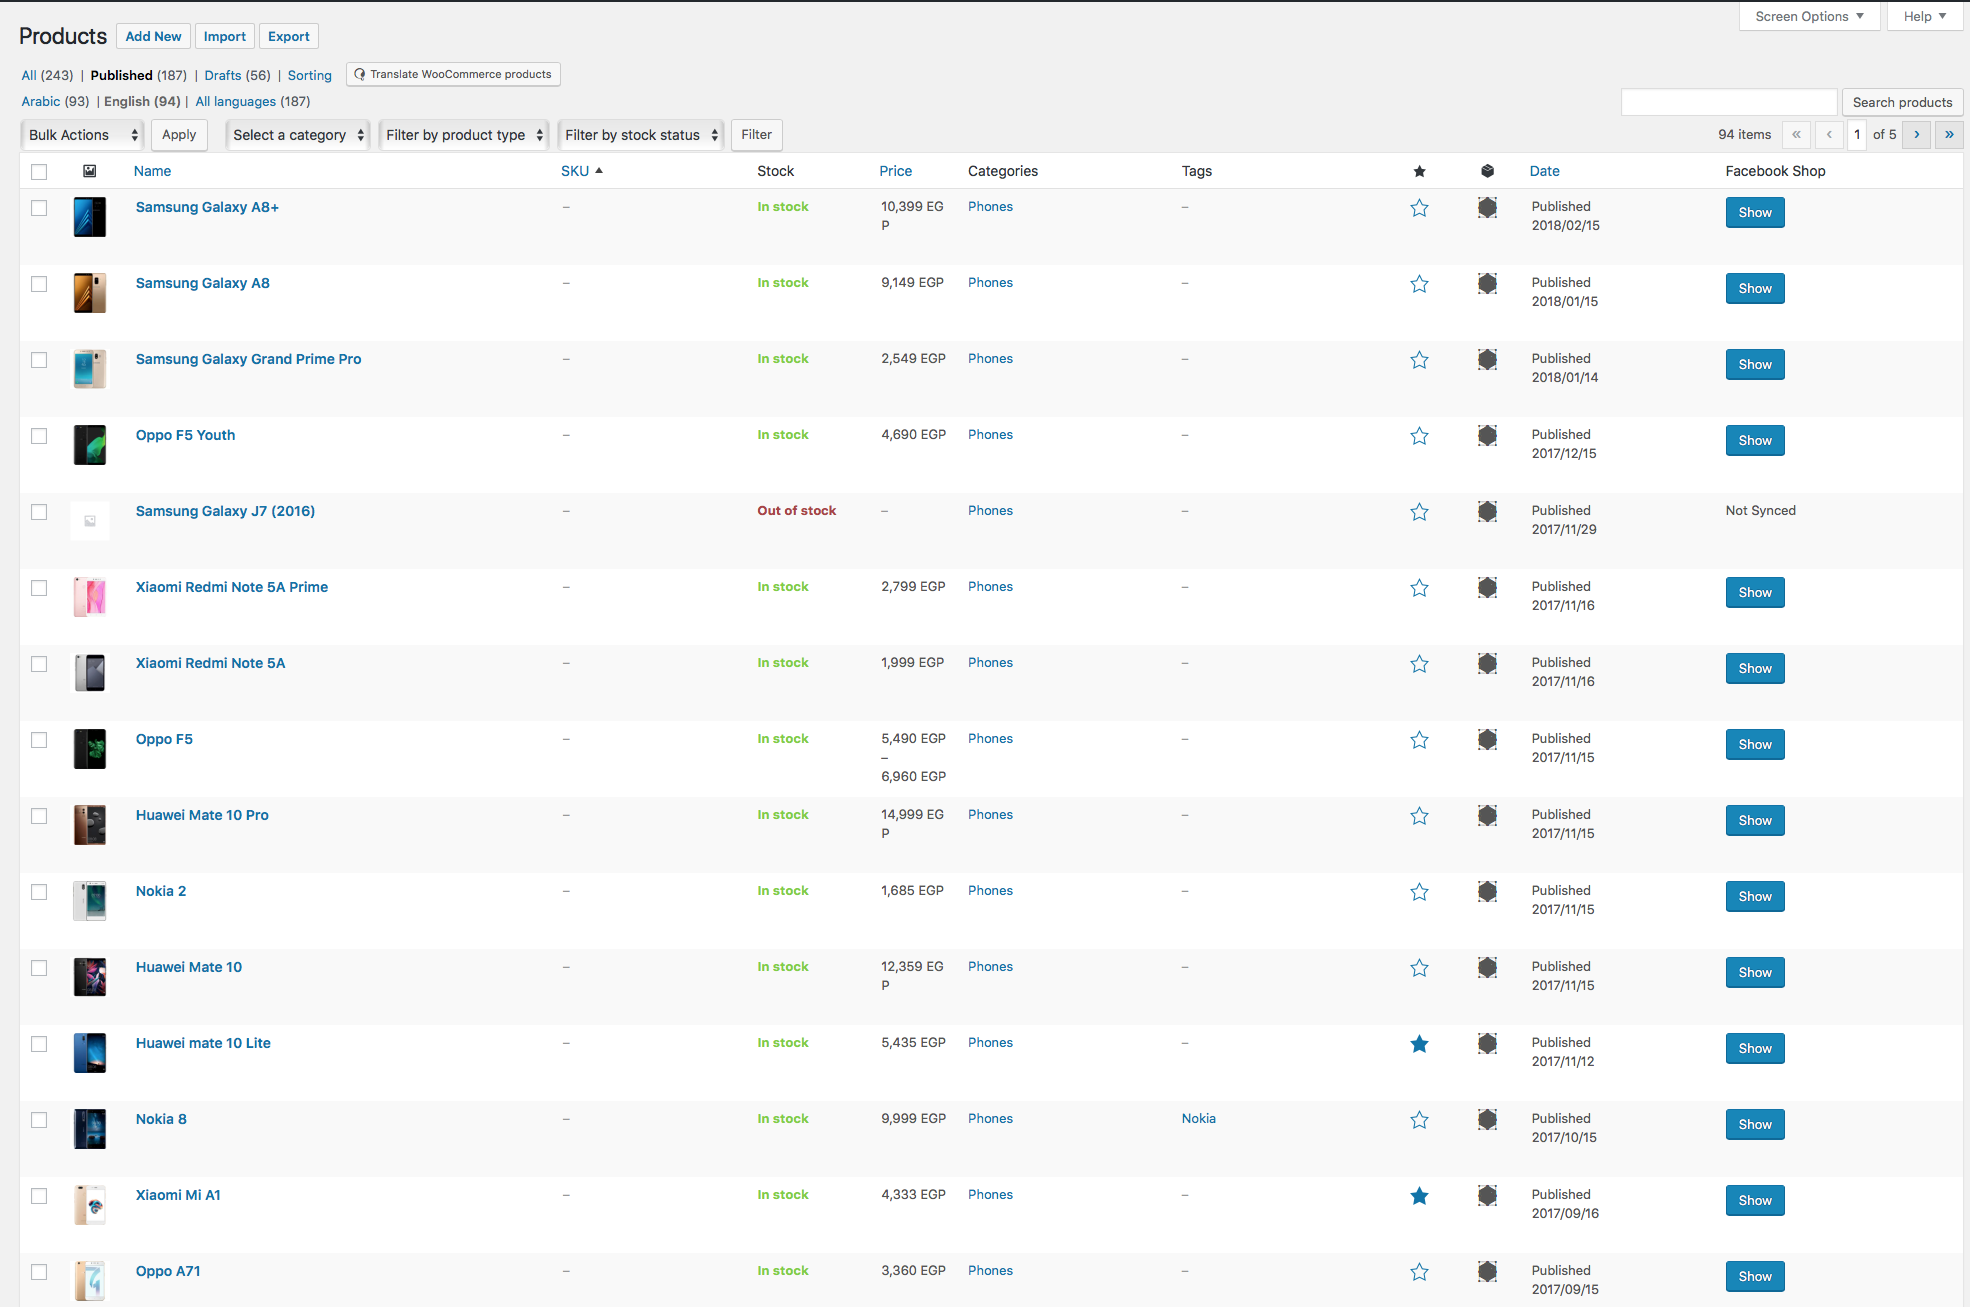Open Filter by product type dropdown
1970x1307 pixels.
coord(464,135)
